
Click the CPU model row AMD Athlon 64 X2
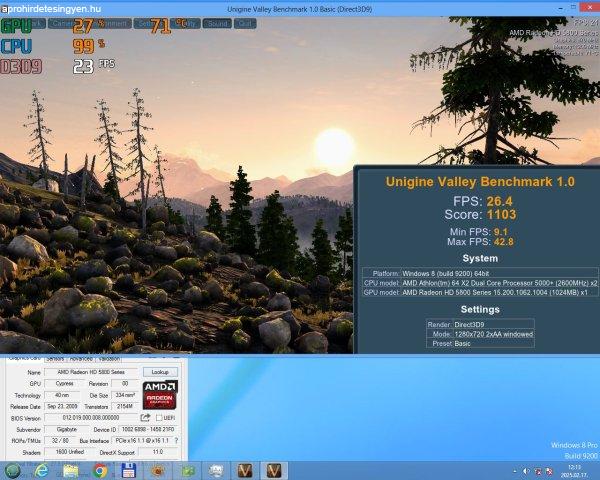(x=480, y=283)
